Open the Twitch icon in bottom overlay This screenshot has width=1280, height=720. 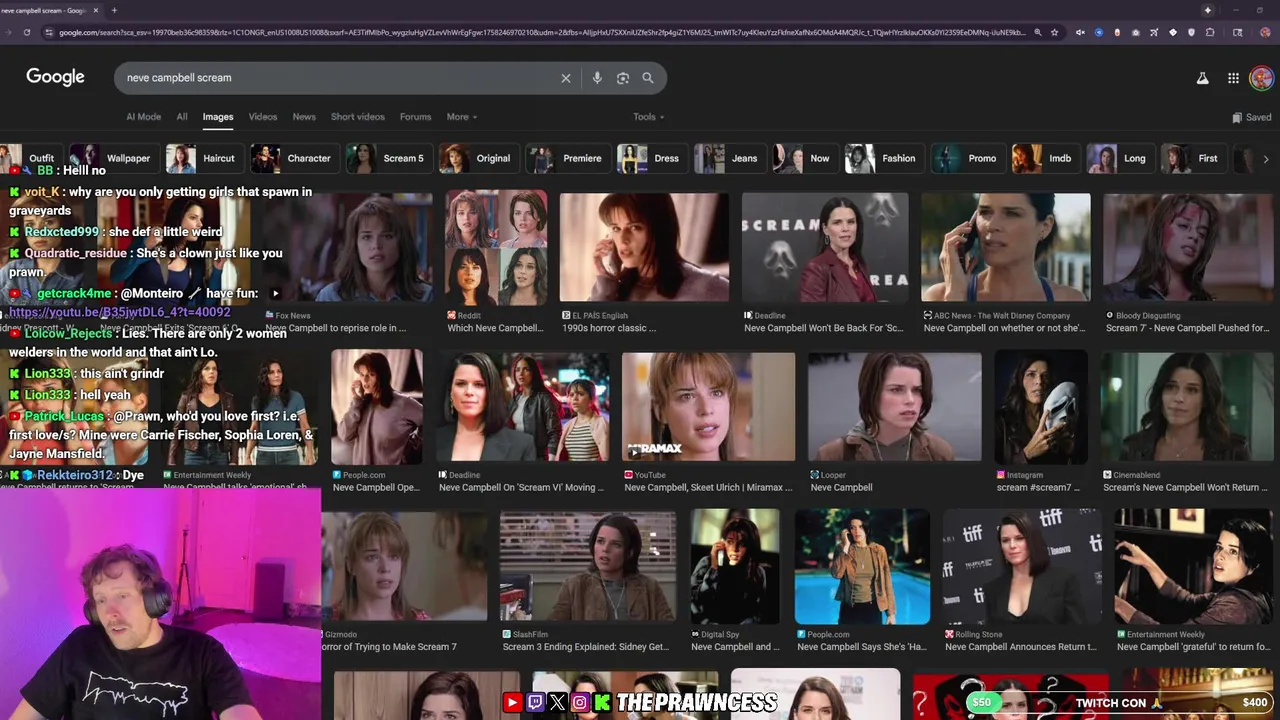[535, 703]
